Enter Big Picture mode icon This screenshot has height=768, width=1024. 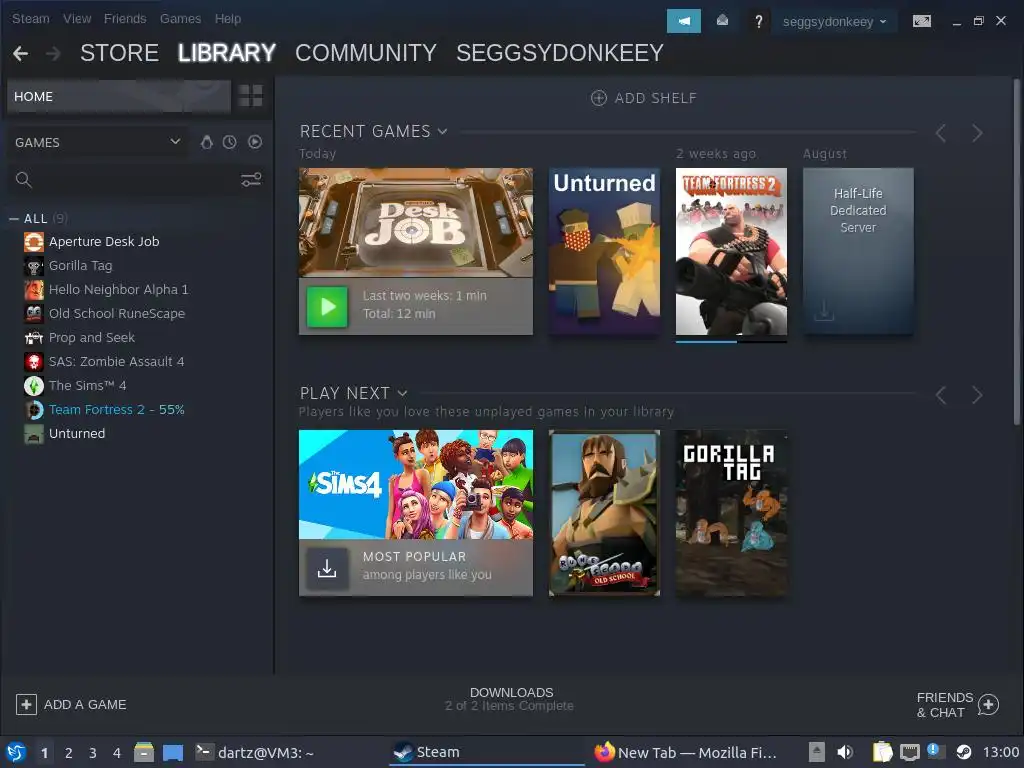click(921, 22)
